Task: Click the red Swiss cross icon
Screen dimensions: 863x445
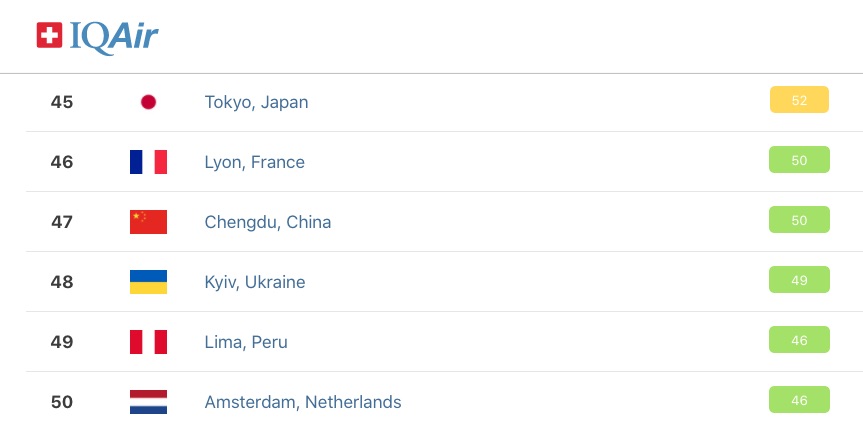Action: click(50, 35)
